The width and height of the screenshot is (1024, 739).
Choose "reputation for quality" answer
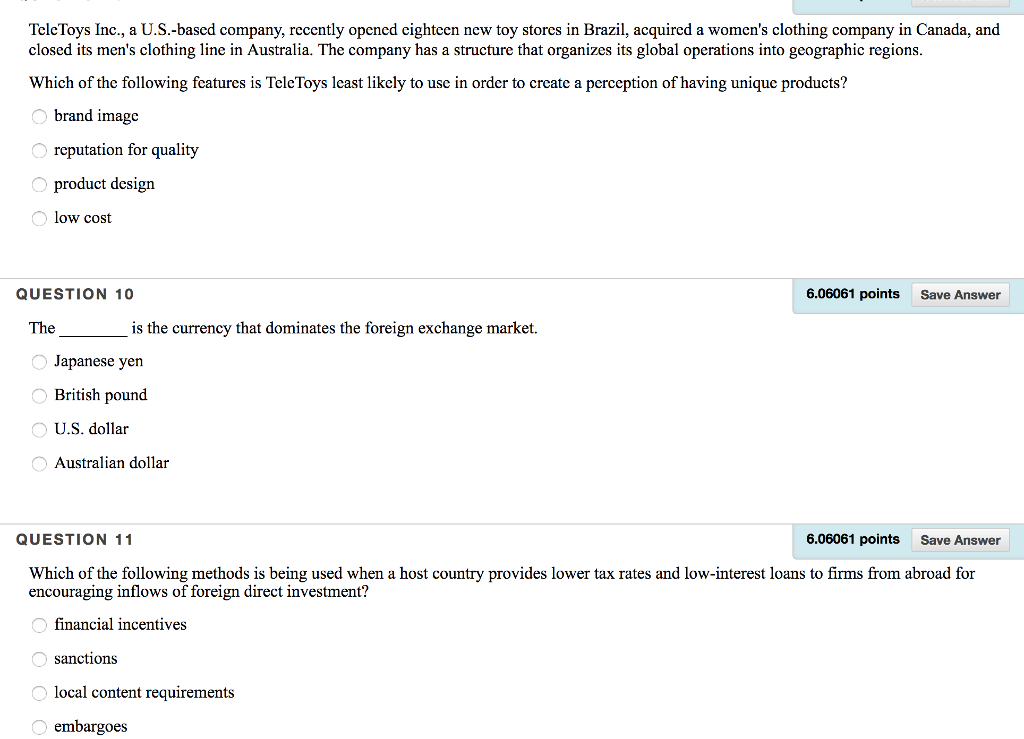39,150
